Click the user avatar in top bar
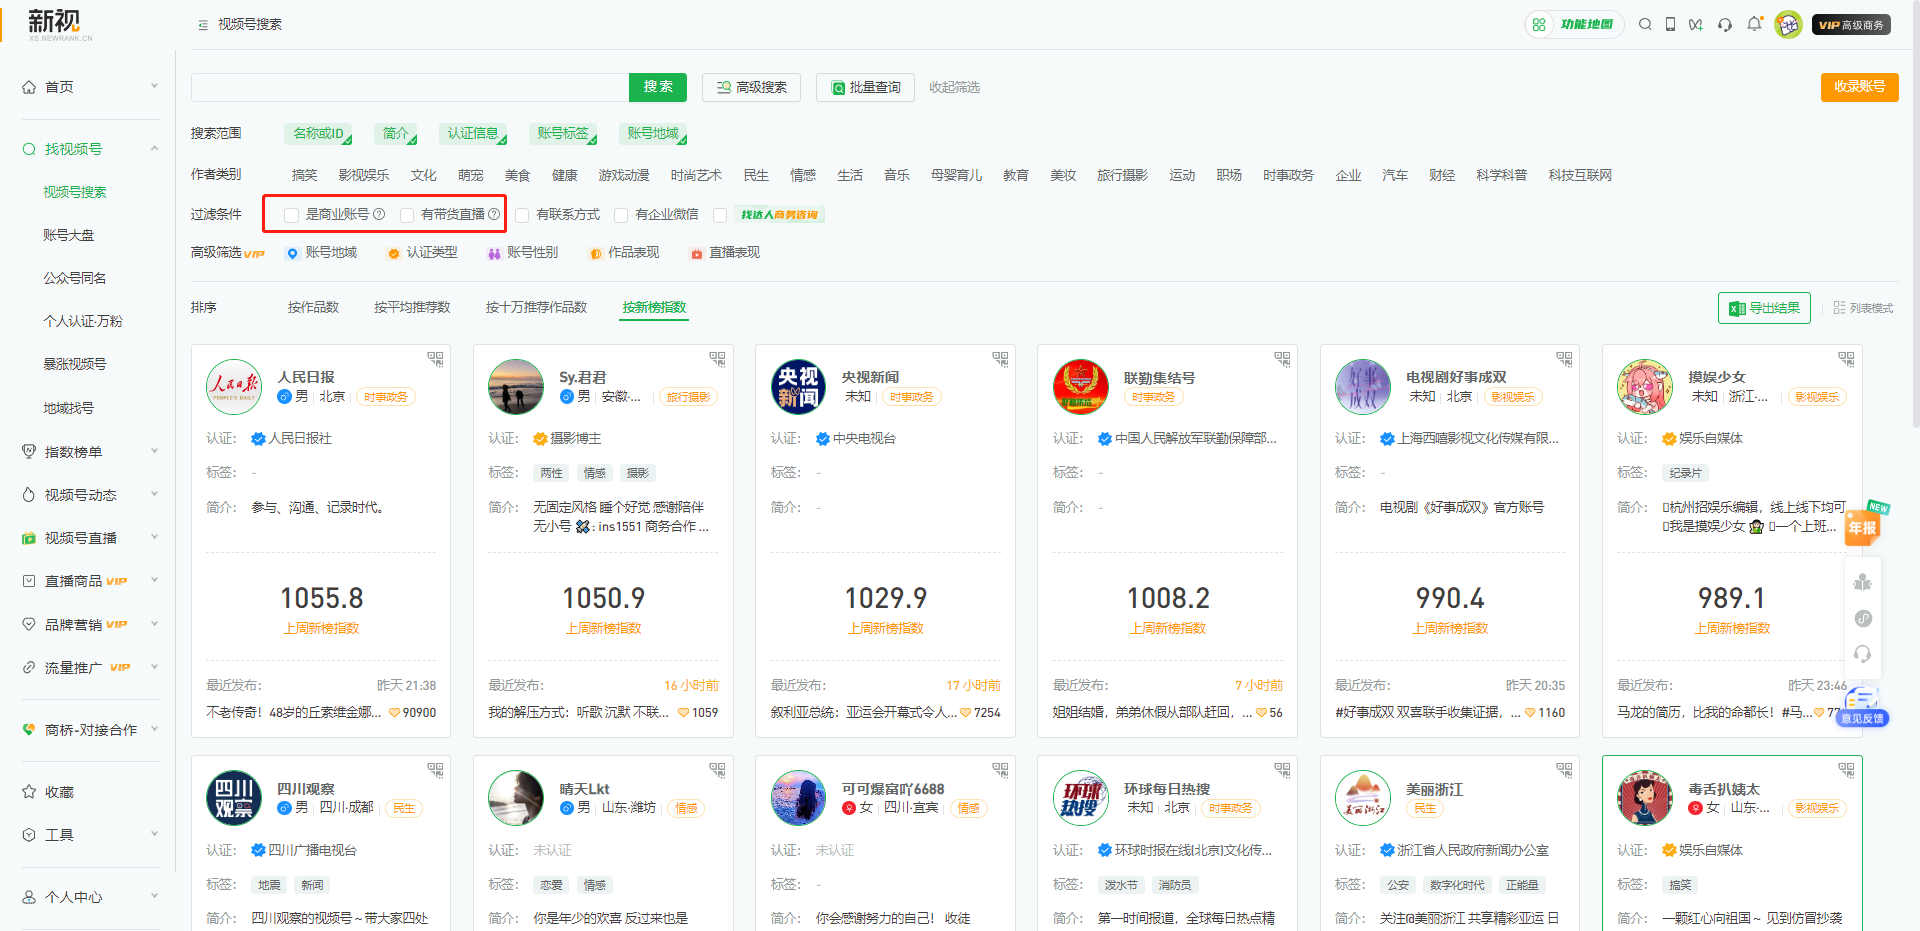Viewport: 1920px width, 931px height. [1788, 24]
